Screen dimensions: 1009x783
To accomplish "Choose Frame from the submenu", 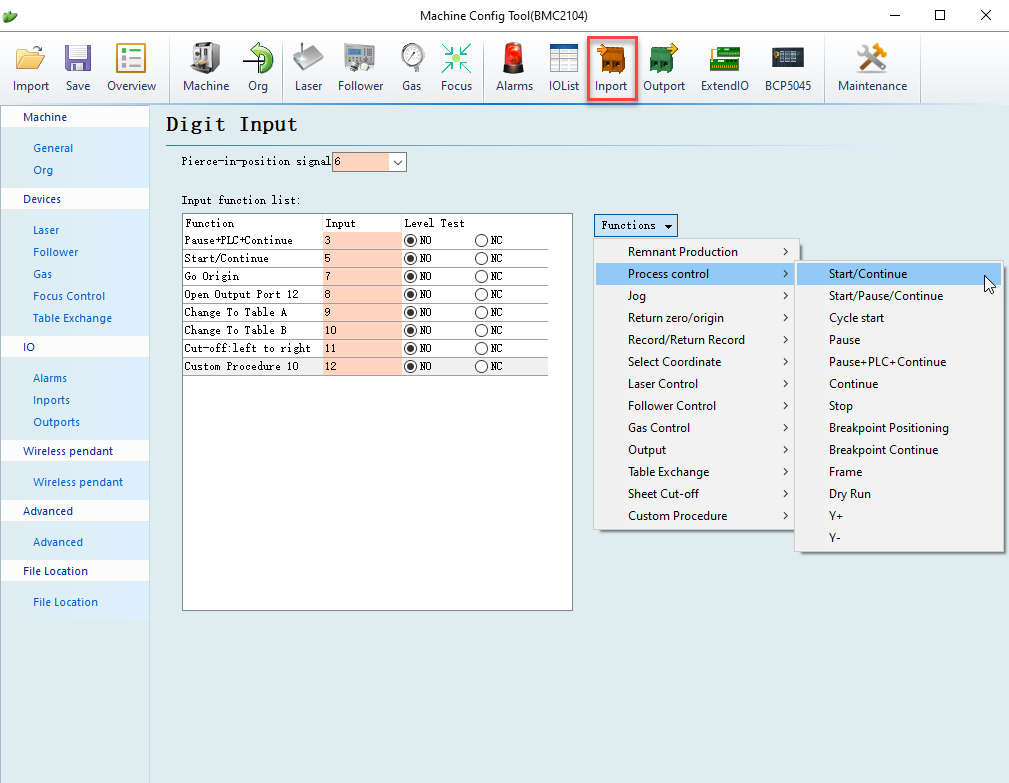I will pyautogui.click(x=899, y=472).
